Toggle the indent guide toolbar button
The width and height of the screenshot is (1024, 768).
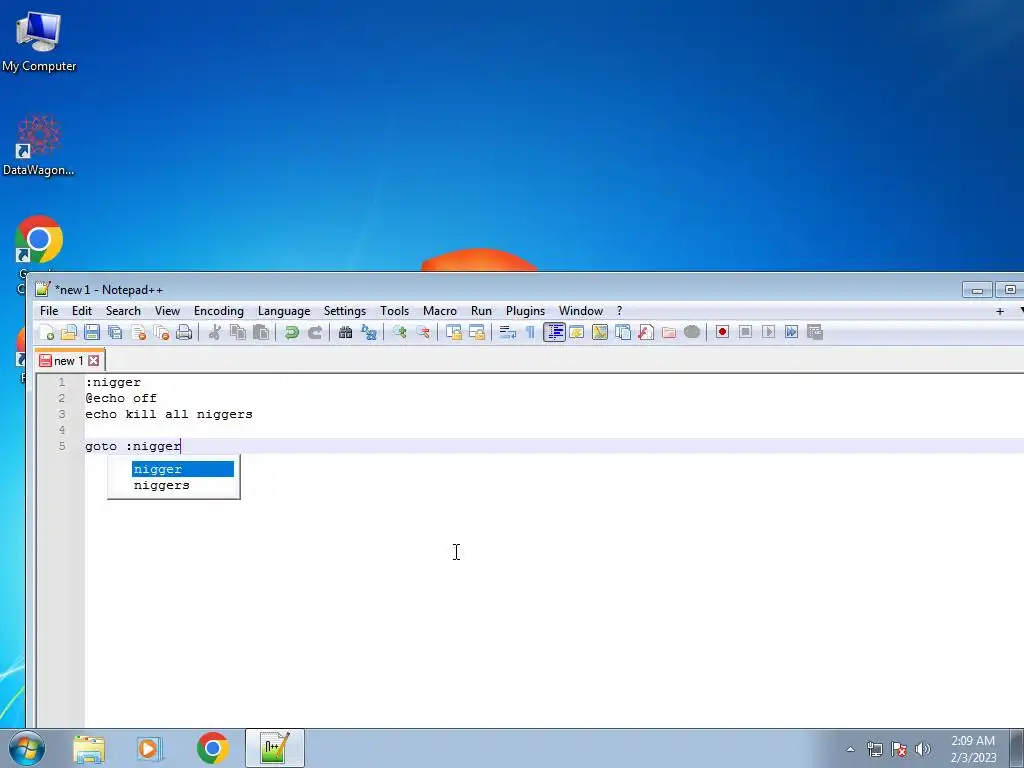(x=554, y=332)
